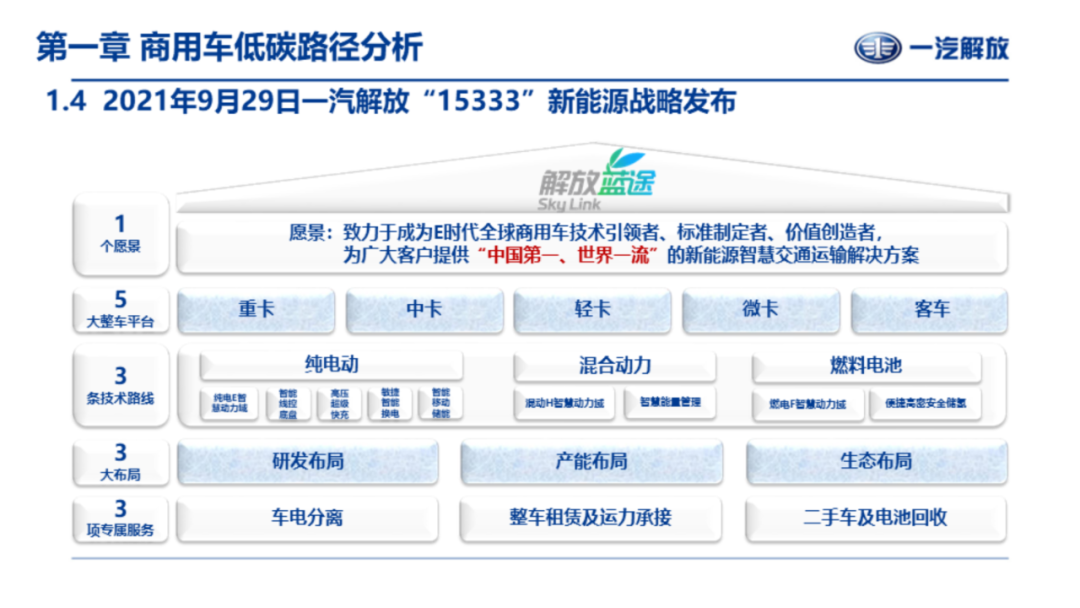
Task: Click the 混动H智慧动力域 box
Action: [565, 403]
